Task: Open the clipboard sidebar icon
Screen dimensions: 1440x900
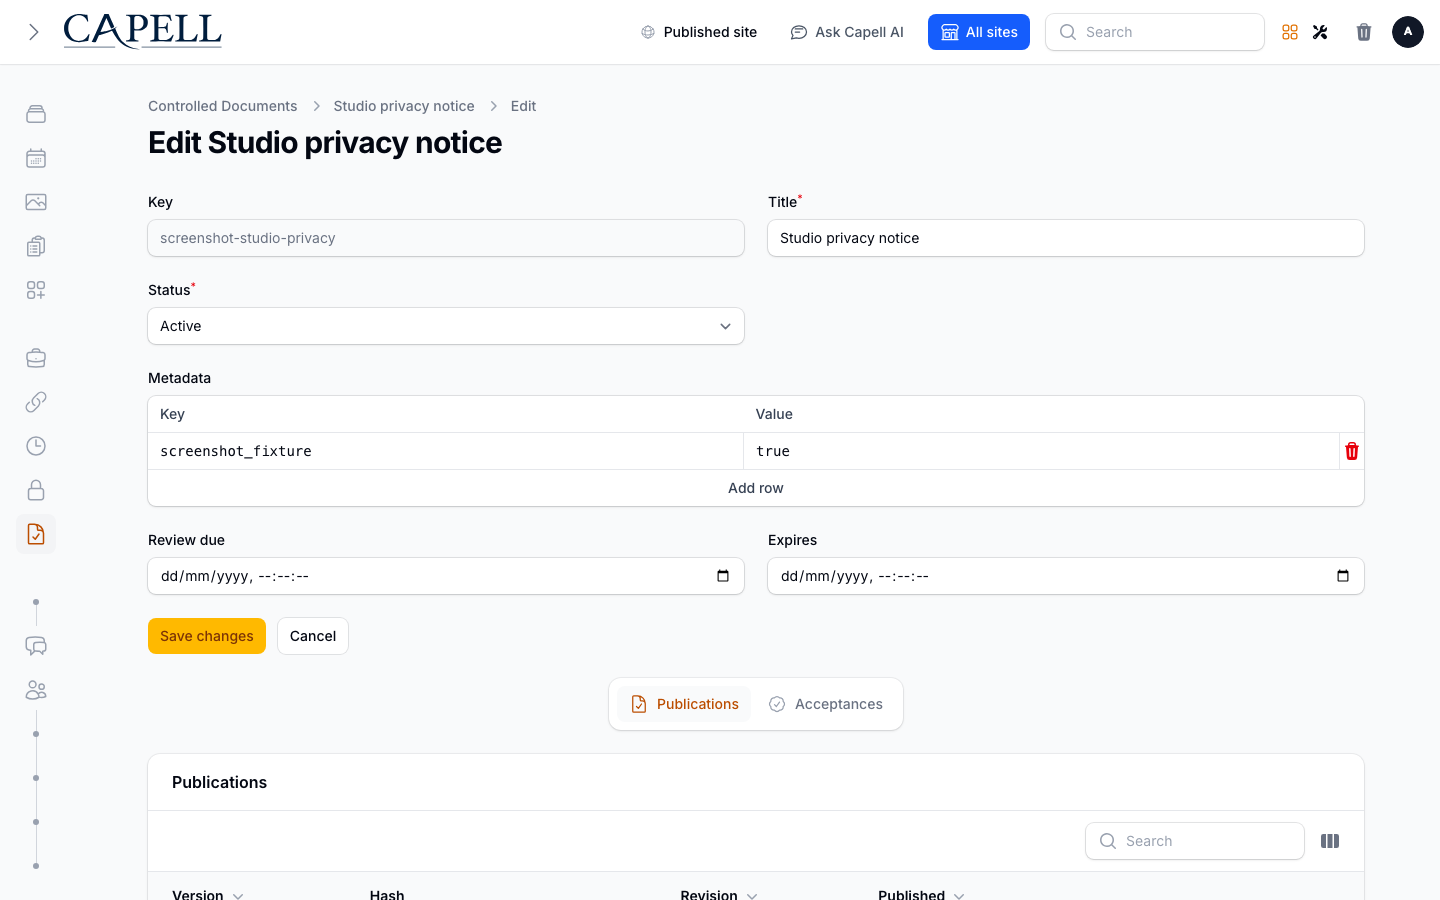Action: (36, 246)
